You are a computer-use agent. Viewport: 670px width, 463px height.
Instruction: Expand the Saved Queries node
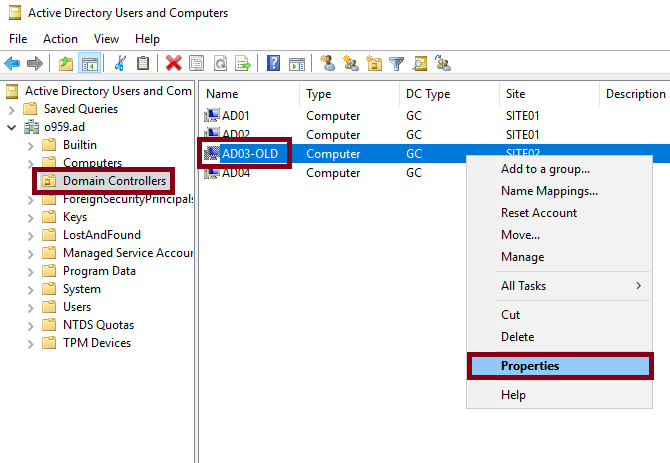point(12,110)
